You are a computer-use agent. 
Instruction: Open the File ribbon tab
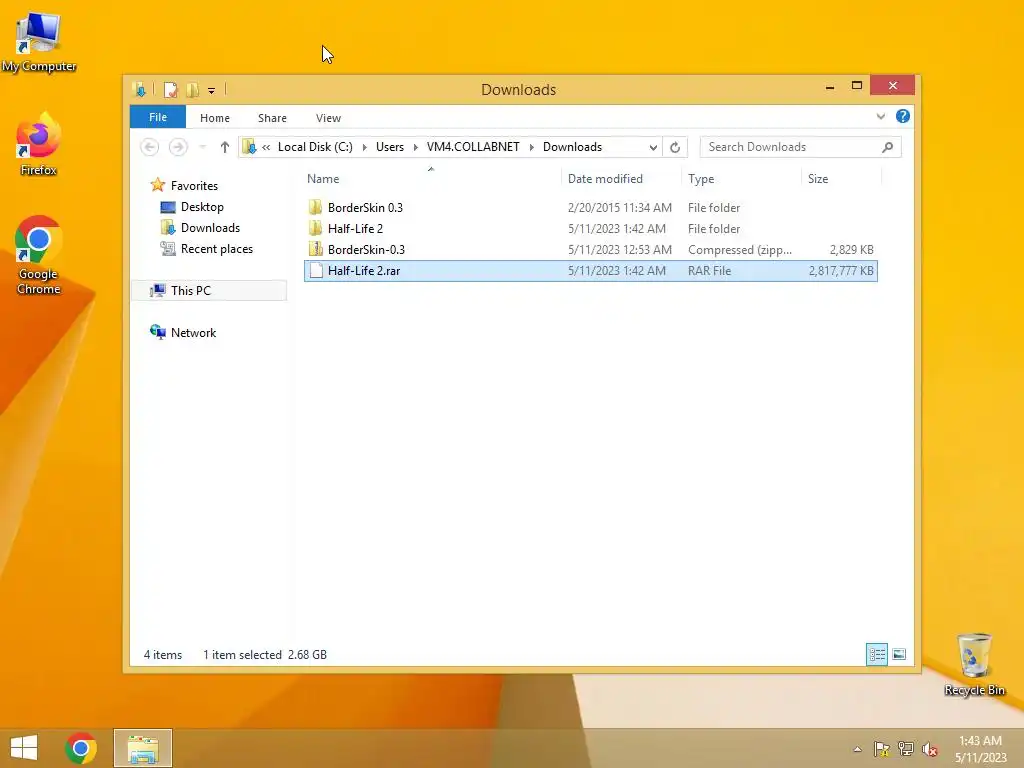click(157, 118)
